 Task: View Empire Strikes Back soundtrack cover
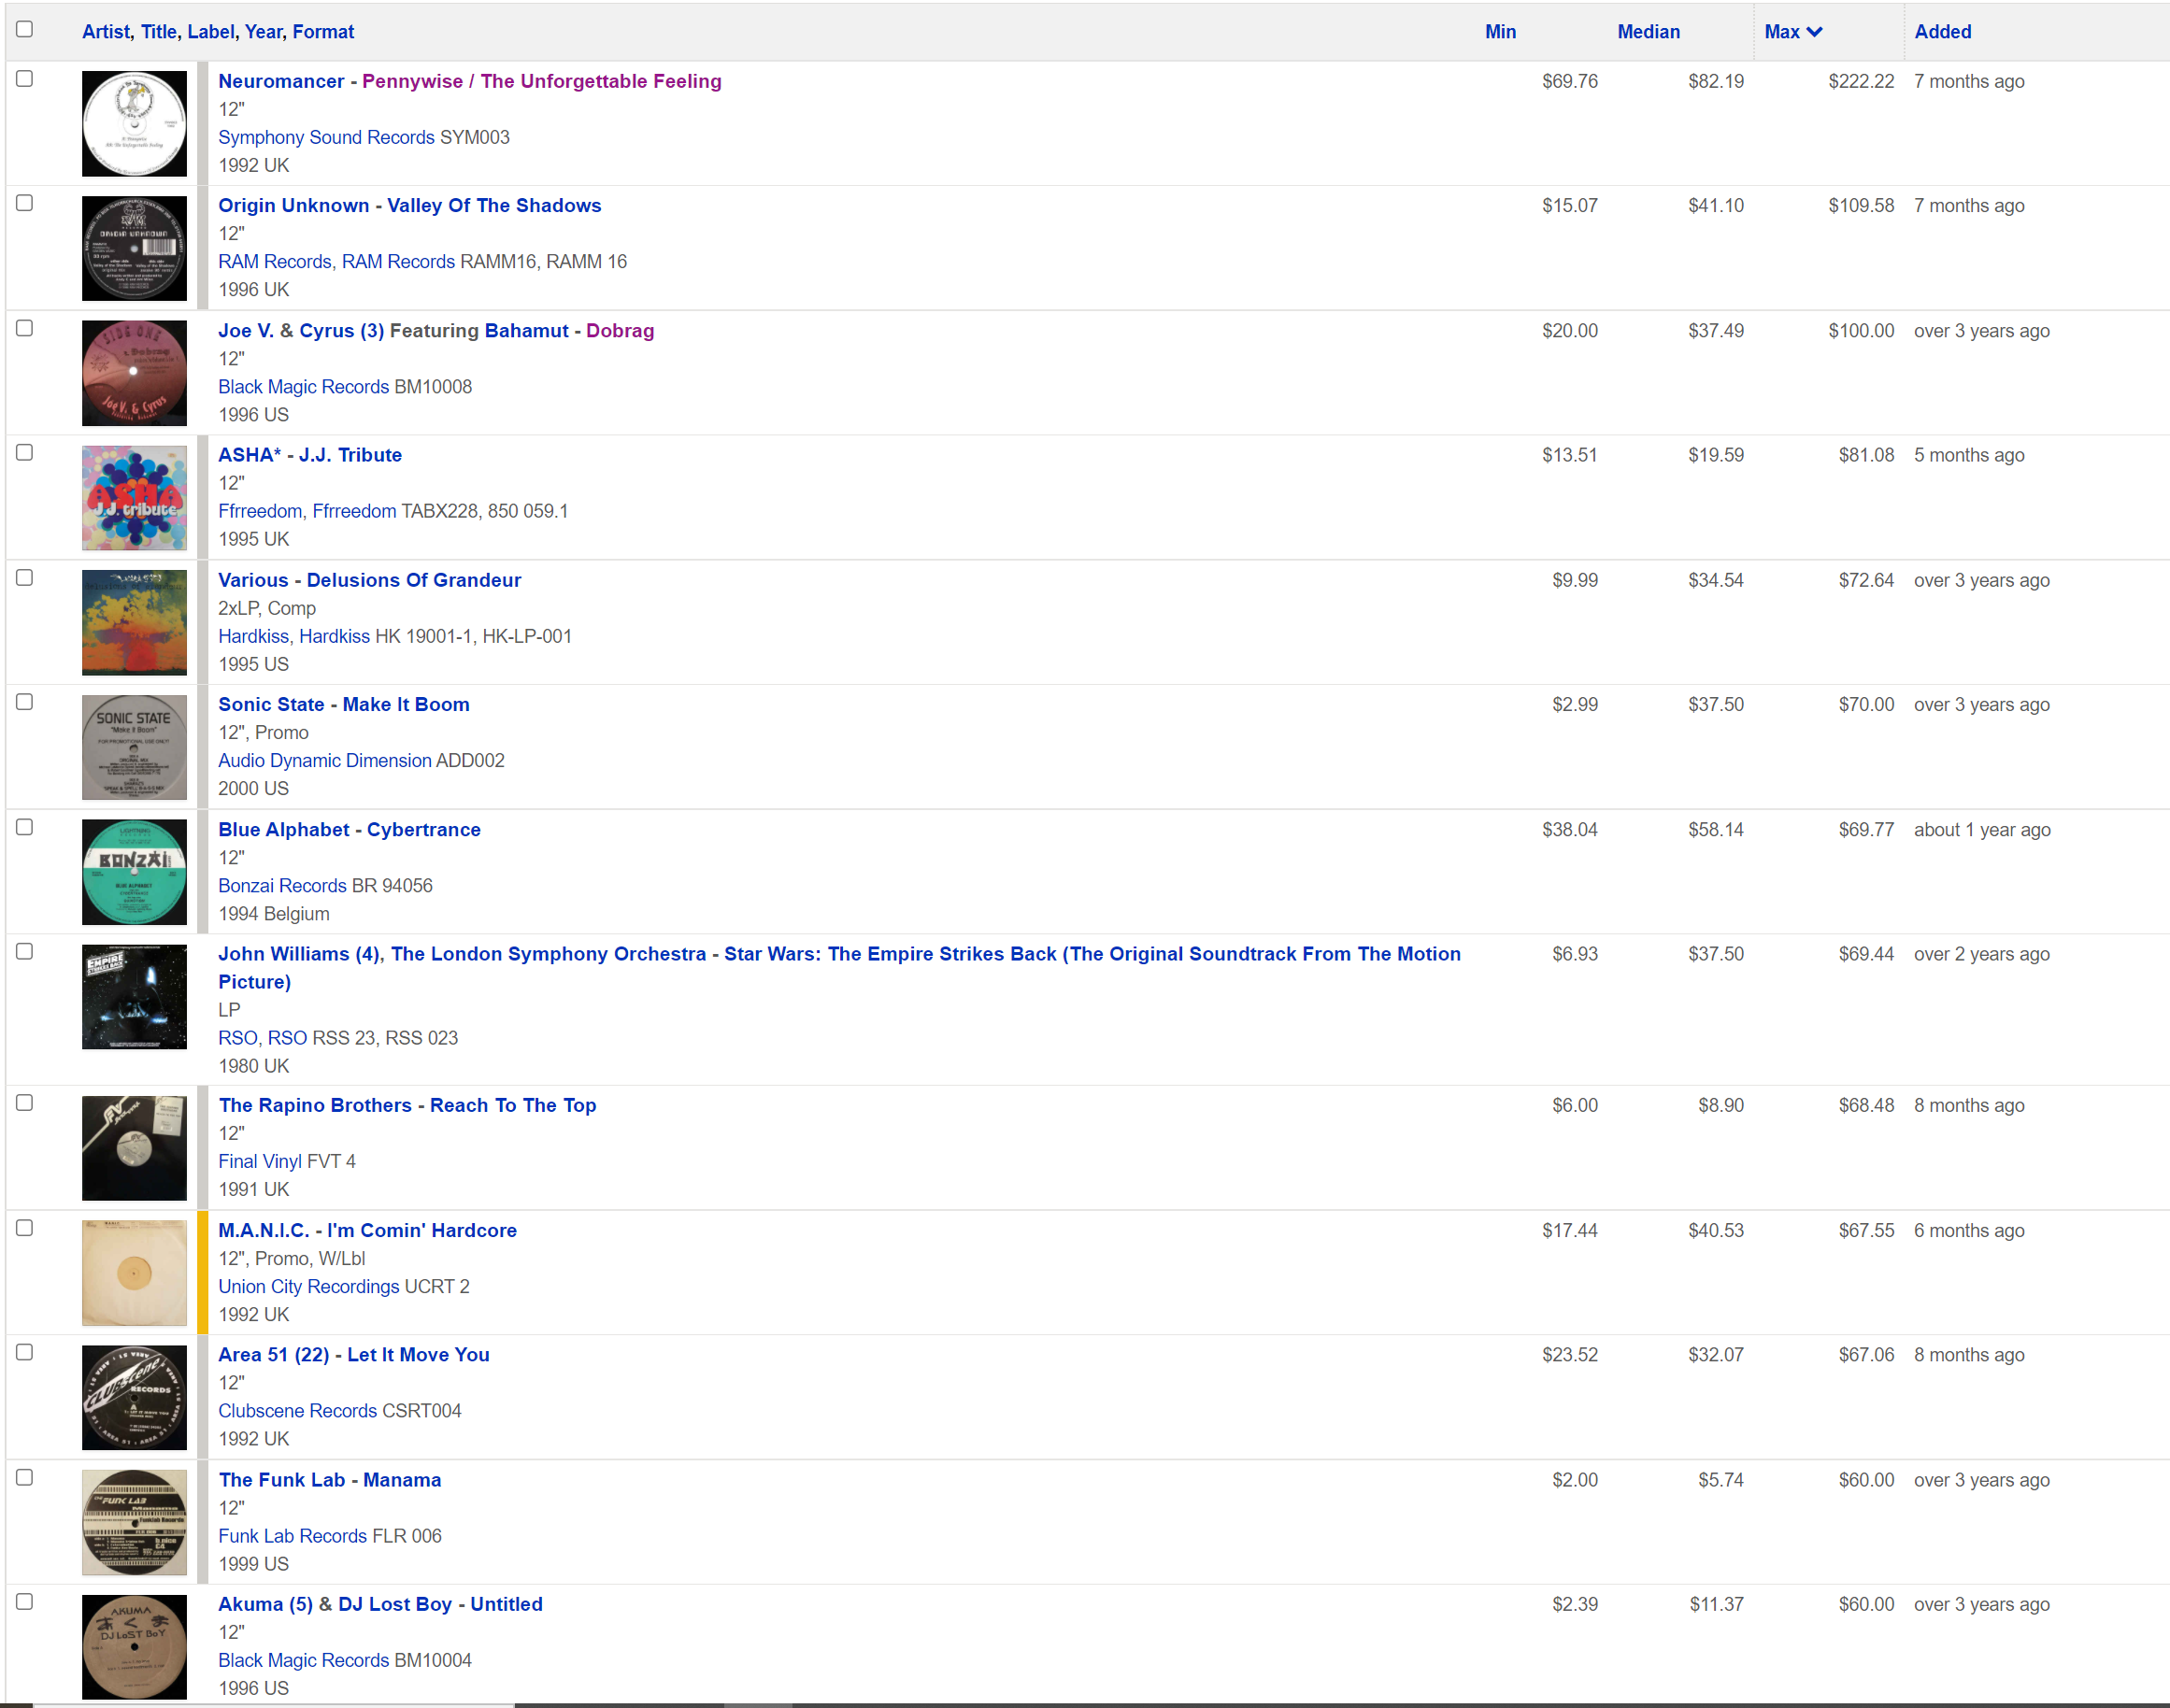tap(134, 997)
